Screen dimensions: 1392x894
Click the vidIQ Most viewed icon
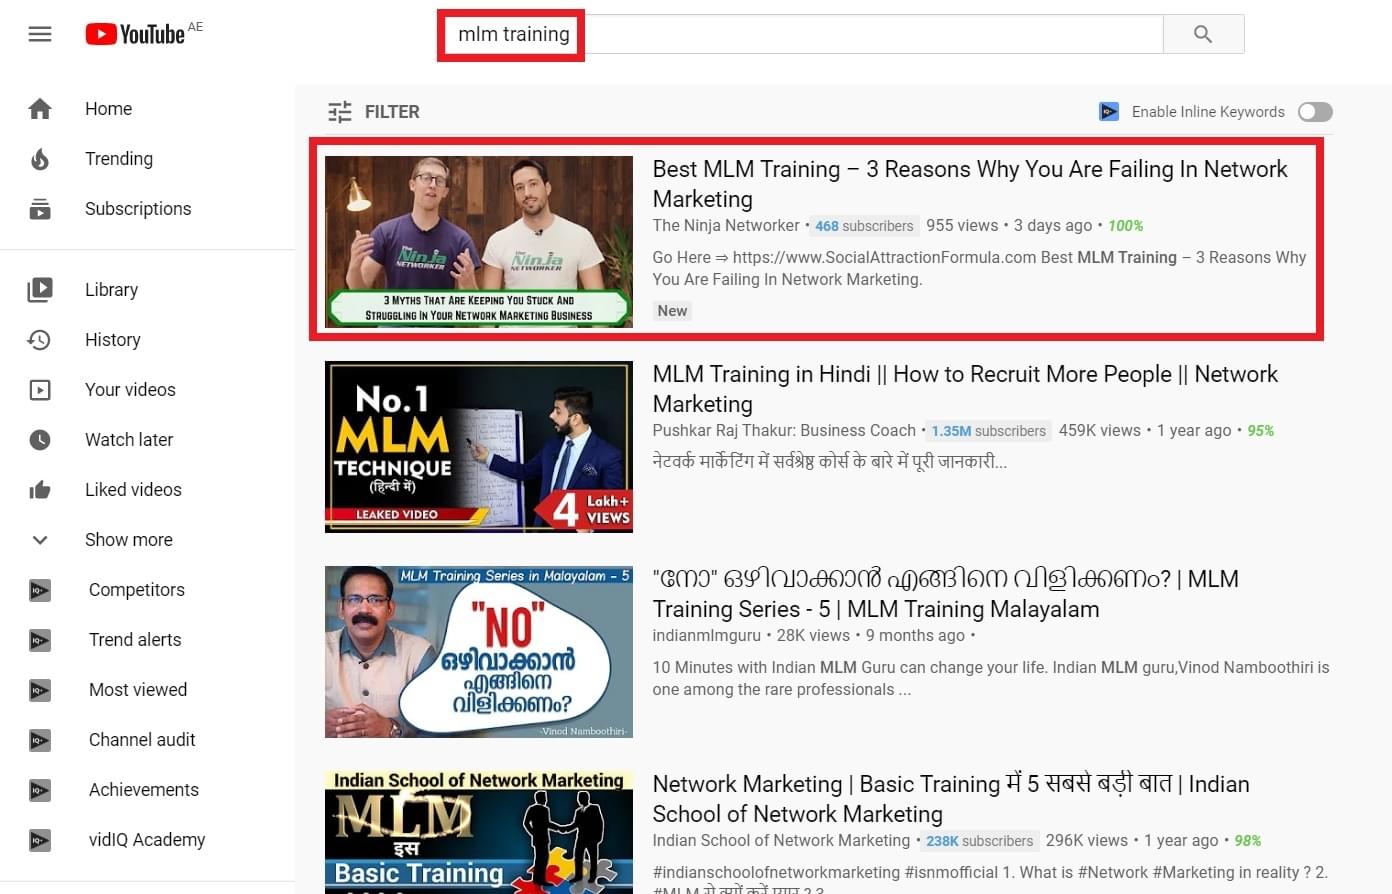pyautogui.click(x=40, y=690)
